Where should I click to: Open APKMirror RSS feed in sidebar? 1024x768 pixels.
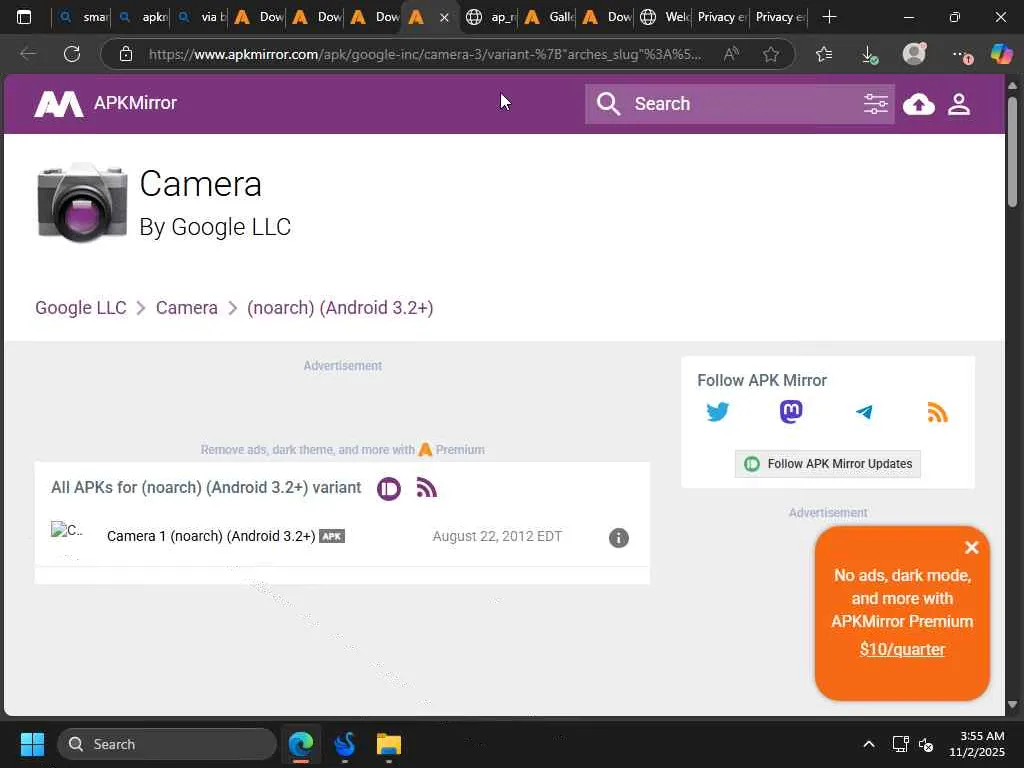tap(937, 412)
